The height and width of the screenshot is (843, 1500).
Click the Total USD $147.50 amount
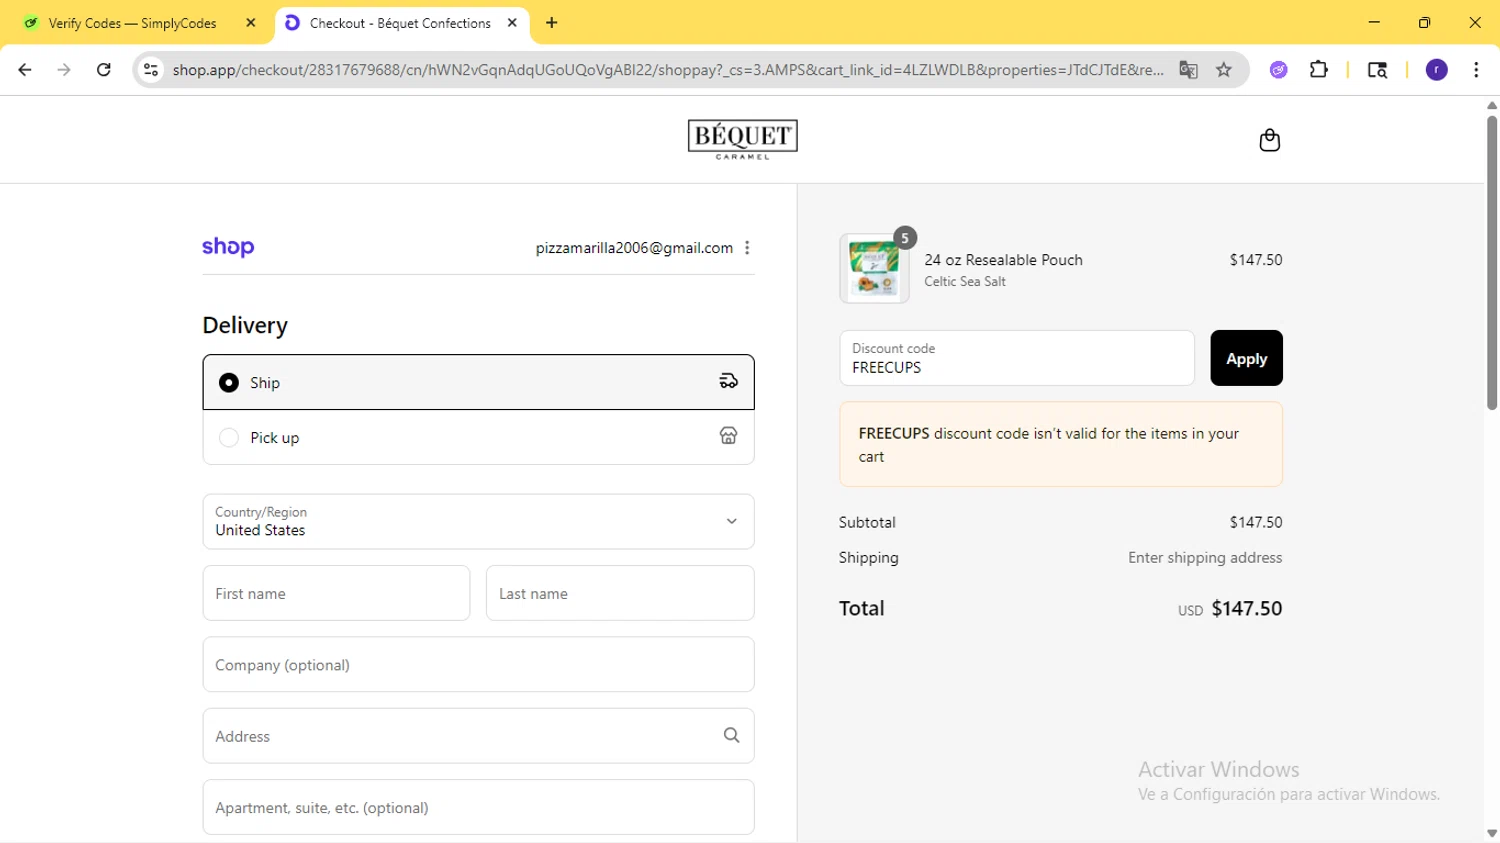pyautogui.click(x=1230, y=609)
